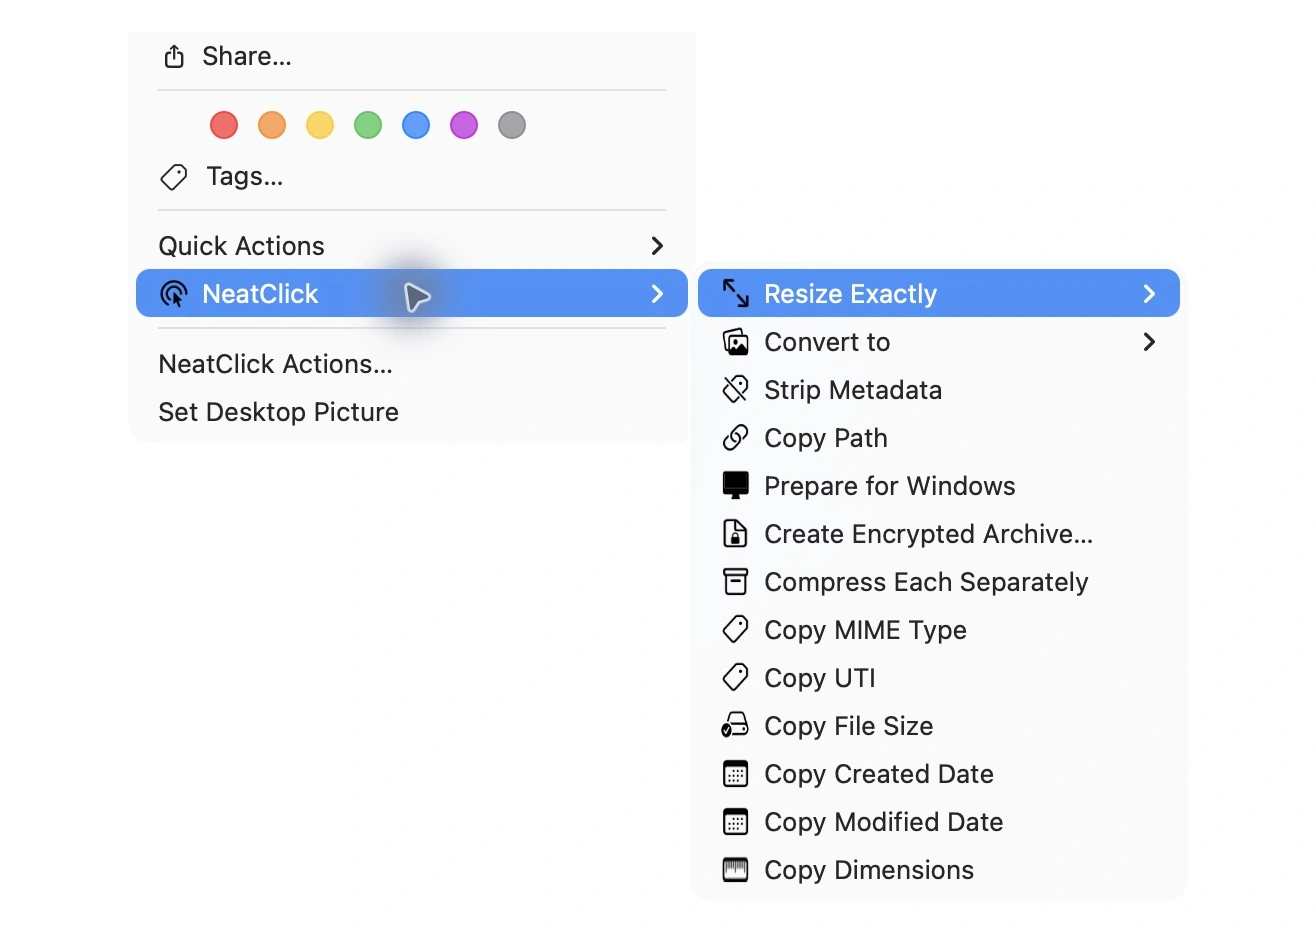Choose Share... from the context menu
Image resolution: width=1316 pixels, height=939 pixels.
pos(247,57)
